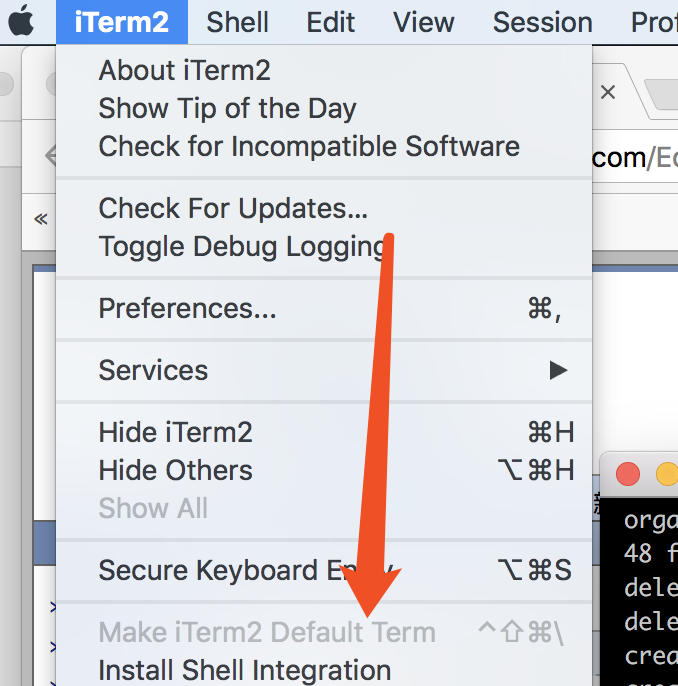Minimize terminal window with yellow button
The image size is (678, 686).
pos(666,473)
